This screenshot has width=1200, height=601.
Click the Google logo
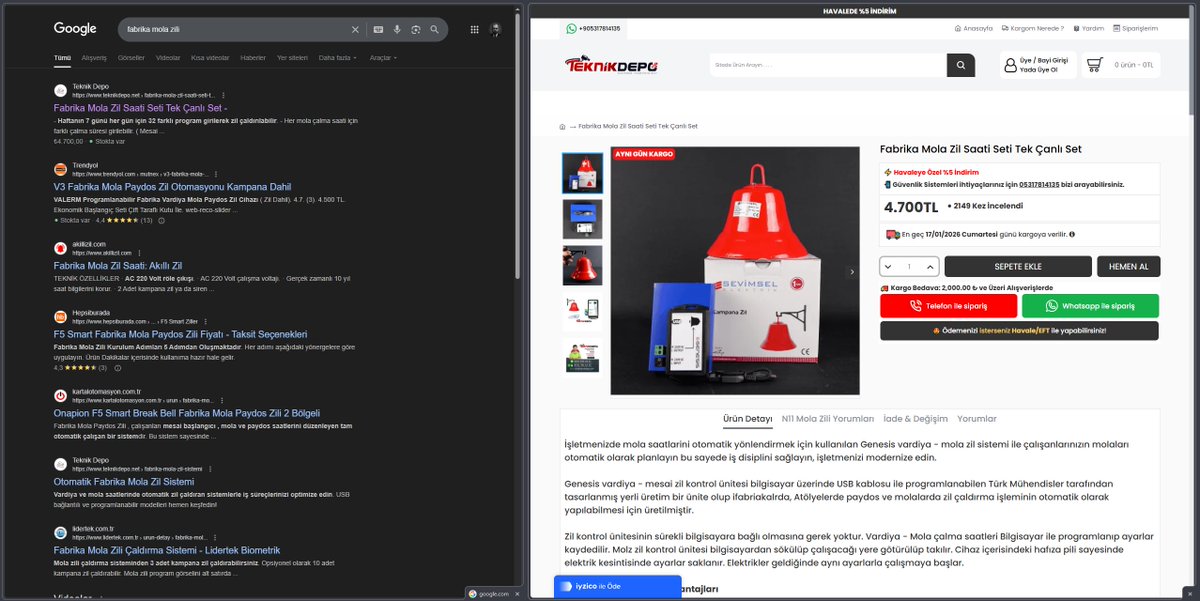coord(75,29)
